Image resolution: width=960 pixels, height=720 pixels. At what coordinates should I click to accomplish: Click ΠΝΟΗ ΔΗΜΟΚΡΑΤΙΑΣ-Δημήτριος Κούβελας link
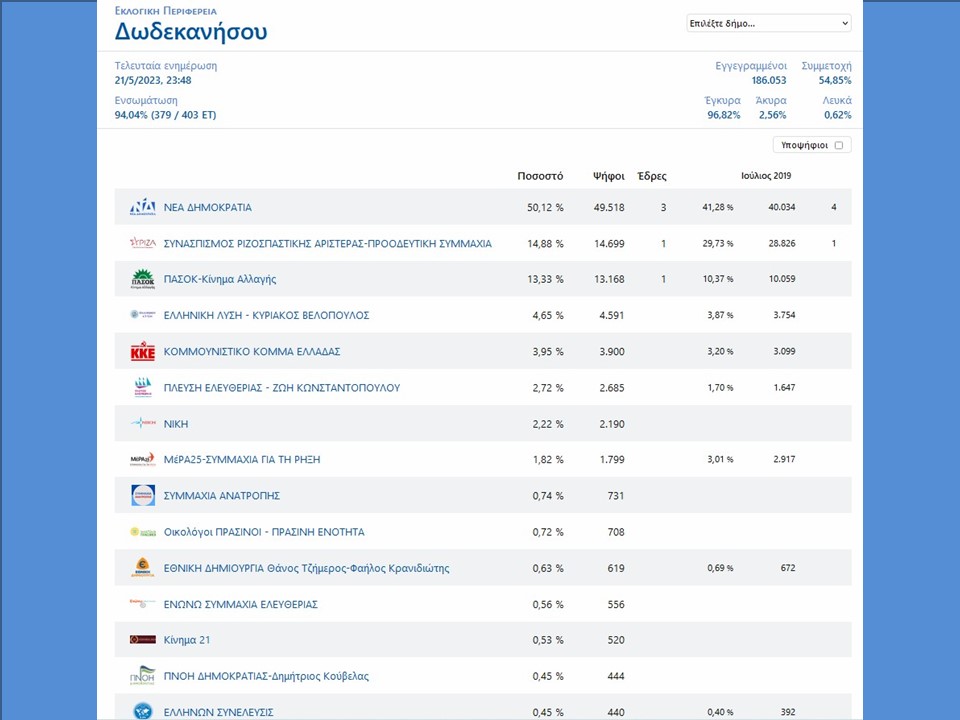266,676
